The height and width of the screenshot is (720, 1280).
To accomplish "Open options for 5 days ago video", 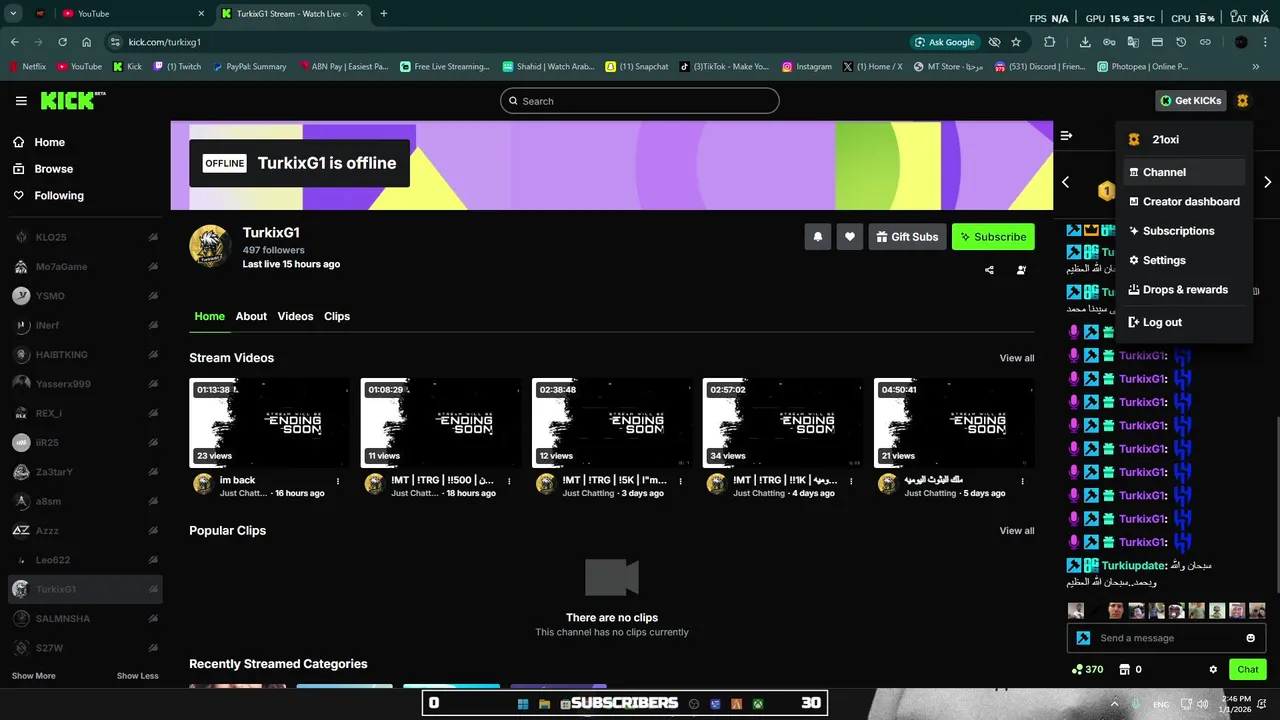I will [x=1022, y=481].
